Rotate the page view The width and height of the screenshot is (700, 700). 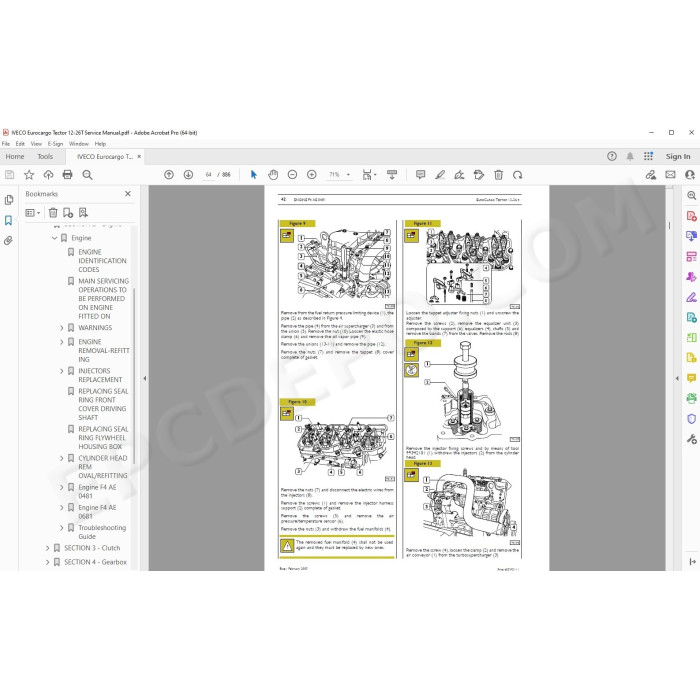pyautogui.click(x=518, y=175)
